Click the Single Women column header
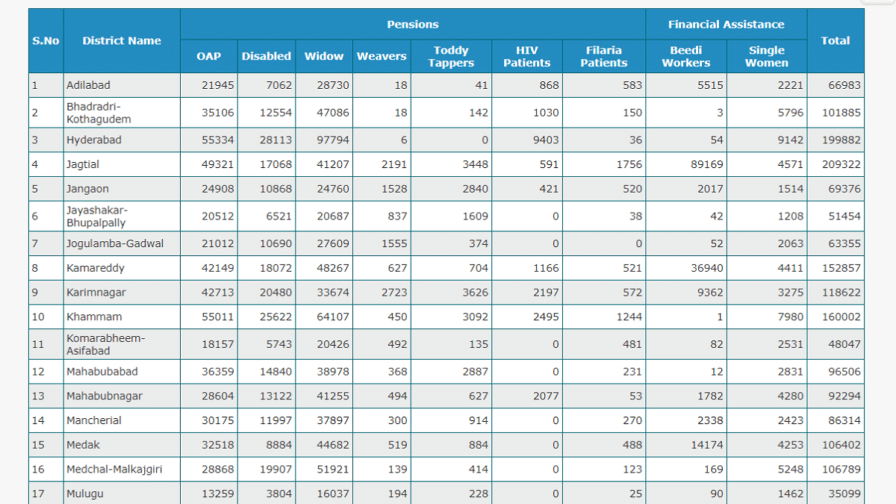 point(766,57)
